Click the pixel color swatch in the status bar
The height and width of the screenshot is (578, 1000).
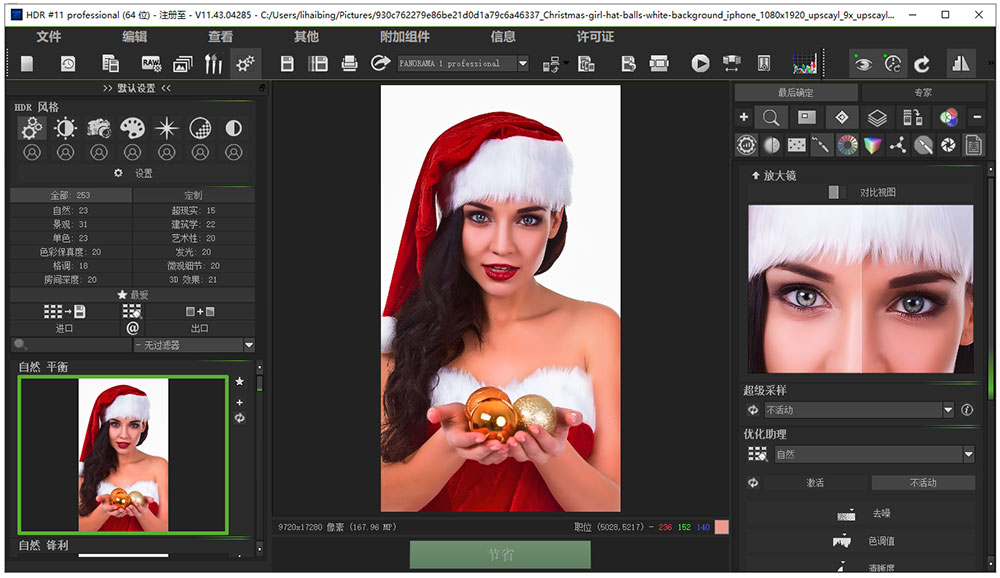(x=722, y=527)
